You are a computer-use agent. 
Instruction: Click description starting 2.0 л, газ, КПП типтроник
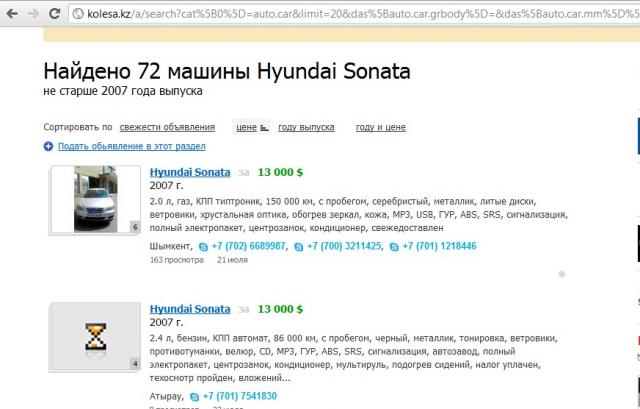coord(358,215)
